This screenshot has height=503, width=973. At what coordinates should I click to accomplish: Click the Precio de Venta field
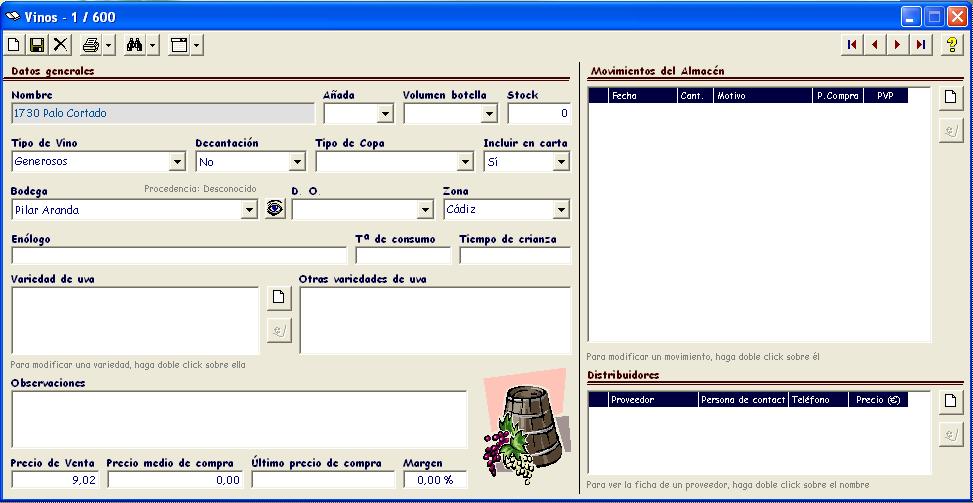(x=55, y=479)
